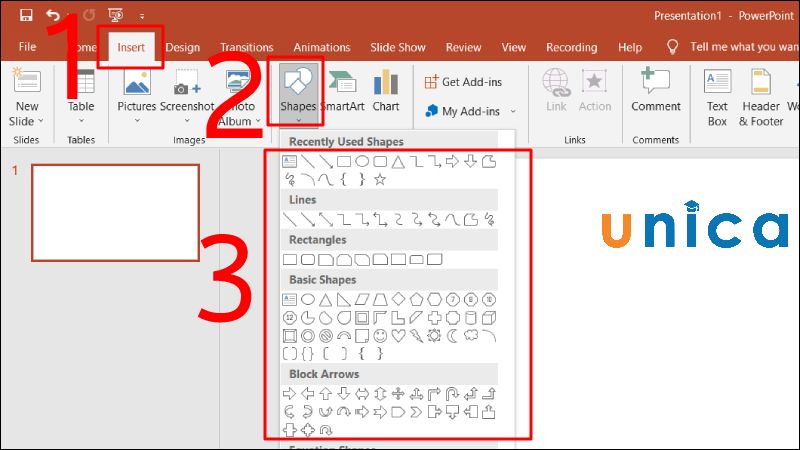
Task: Open the Recording tab
Action: pos(571,47)
